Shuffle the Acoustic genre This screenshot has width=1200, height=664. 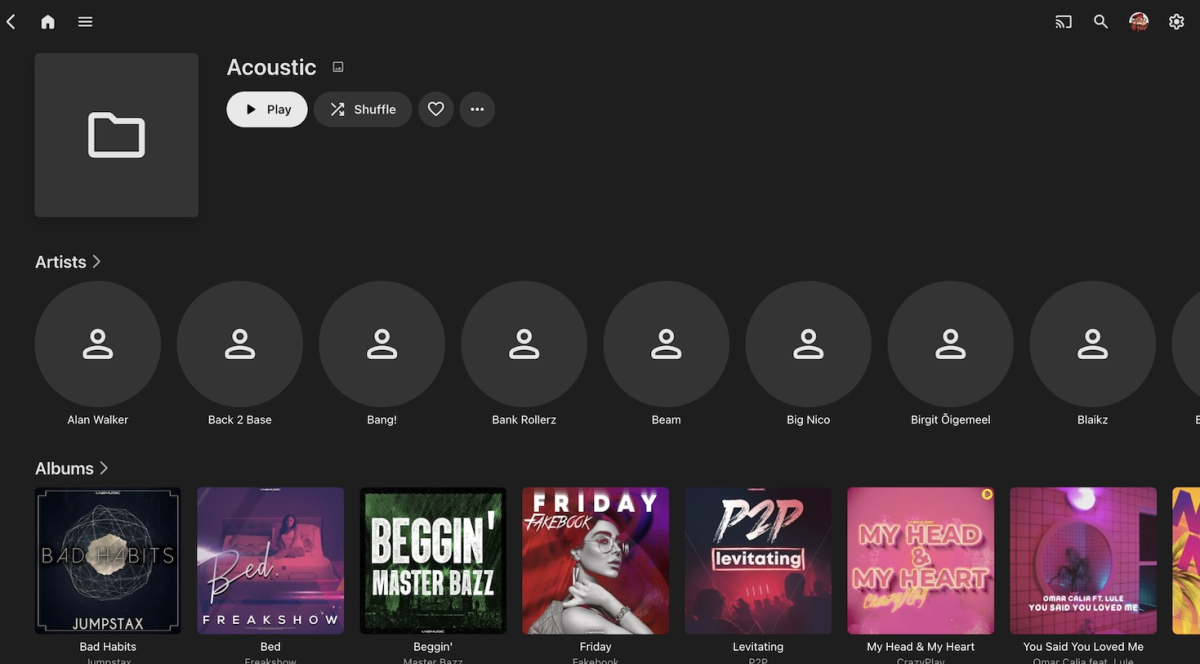click(x=363, y=109)
